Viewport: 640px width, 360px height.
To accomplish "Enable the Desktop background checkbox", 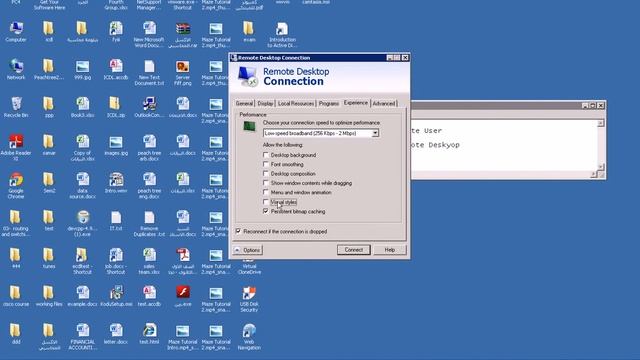I will tap(266, 155).
